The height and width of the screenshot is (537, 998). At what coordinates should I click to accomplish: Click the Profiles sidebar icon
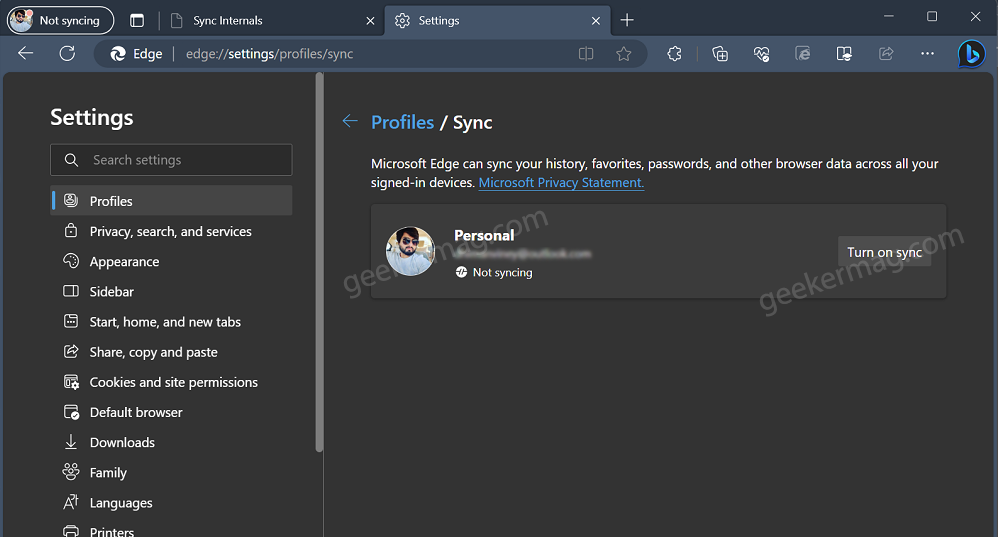[71, 200]
